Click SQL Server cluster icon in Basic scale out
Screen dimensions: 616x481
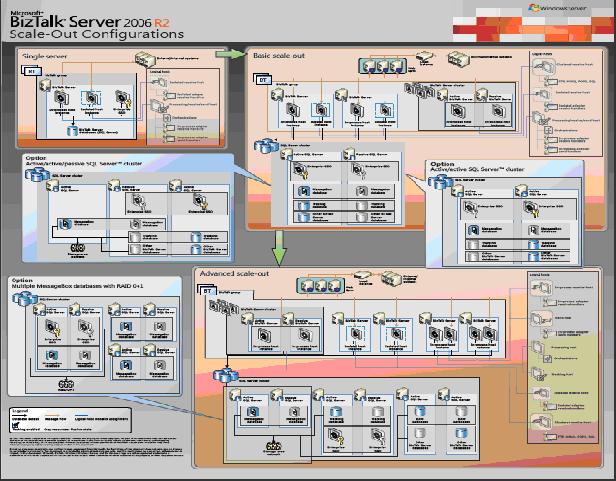(266, 145)
